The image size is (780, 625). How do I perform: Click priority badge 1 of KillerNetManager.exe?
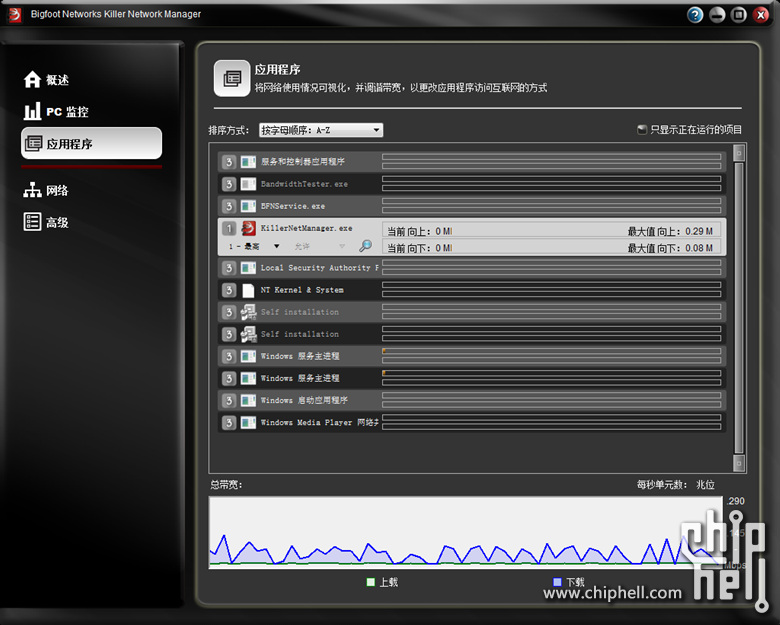click(229, 228)
